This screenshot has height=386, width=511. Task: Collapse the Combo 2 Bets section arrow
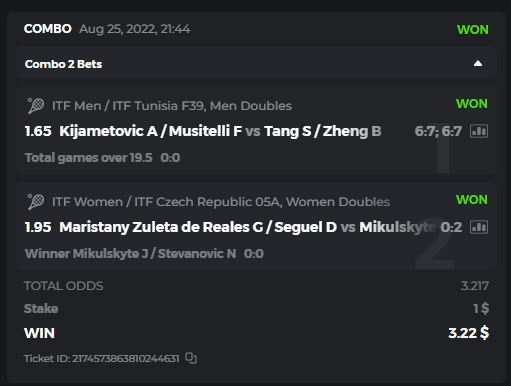(478, 64)
